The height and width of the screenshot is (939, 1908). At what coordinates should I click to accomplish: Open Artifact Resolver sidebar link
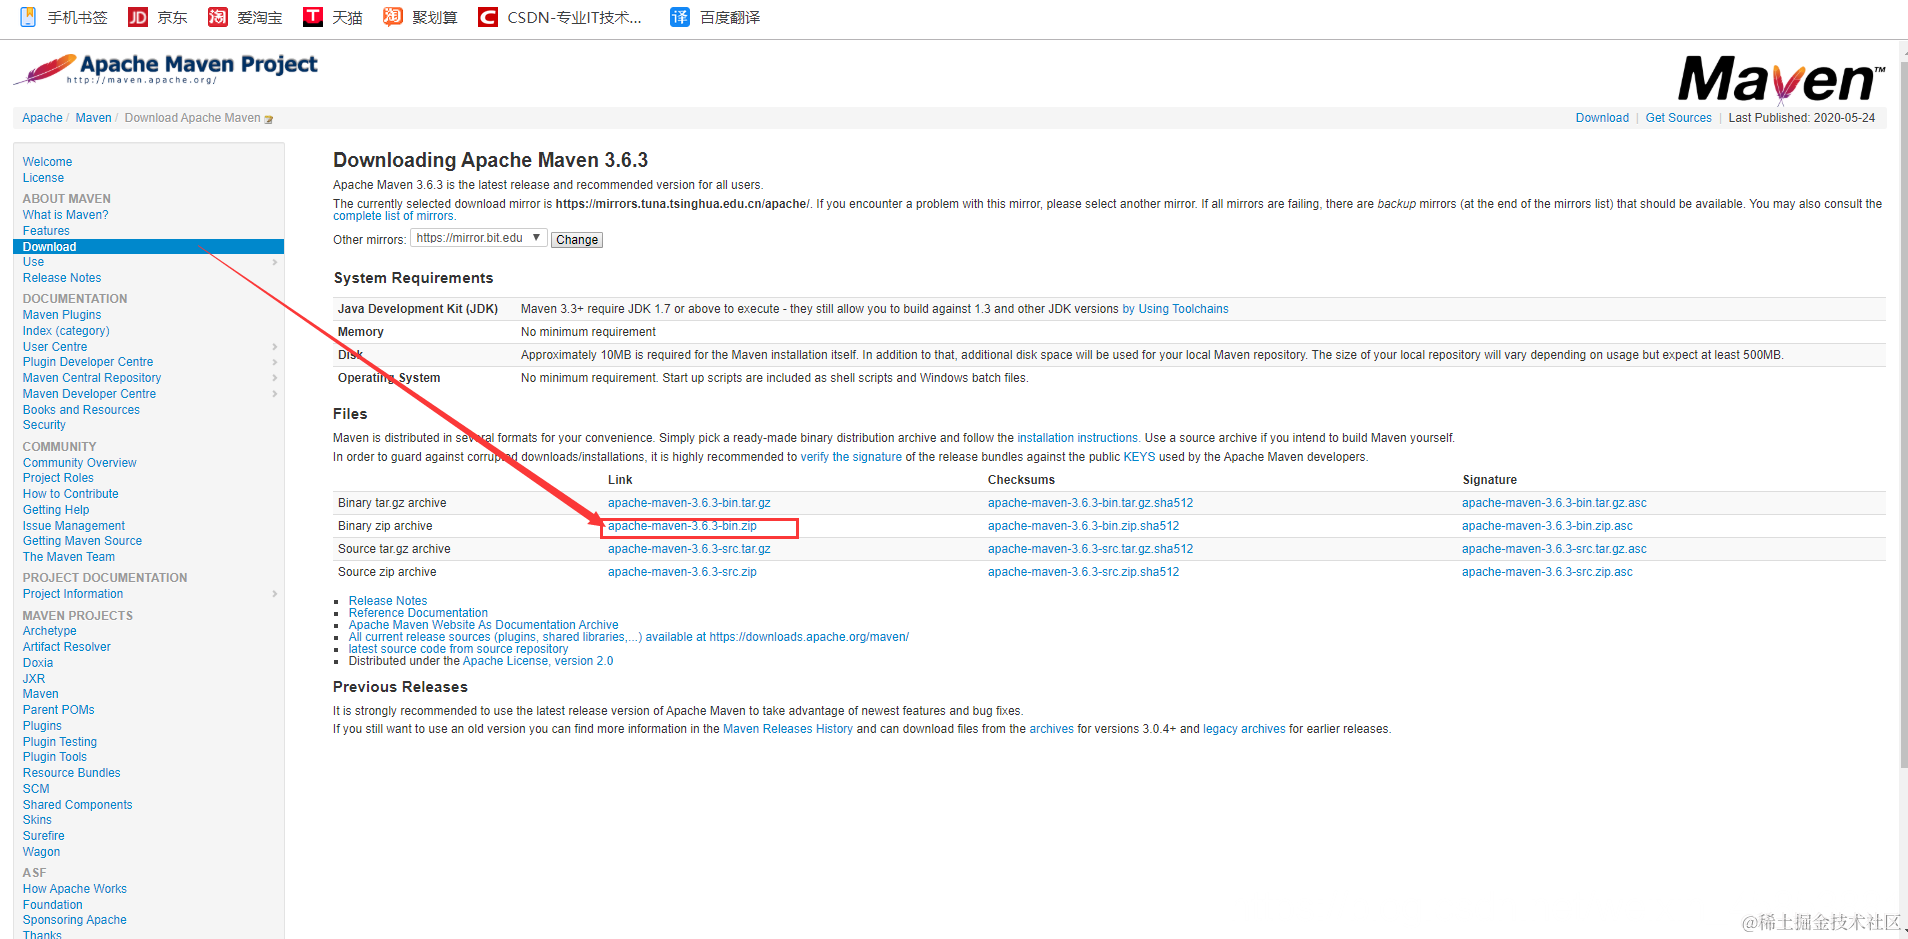pos(67,647)
